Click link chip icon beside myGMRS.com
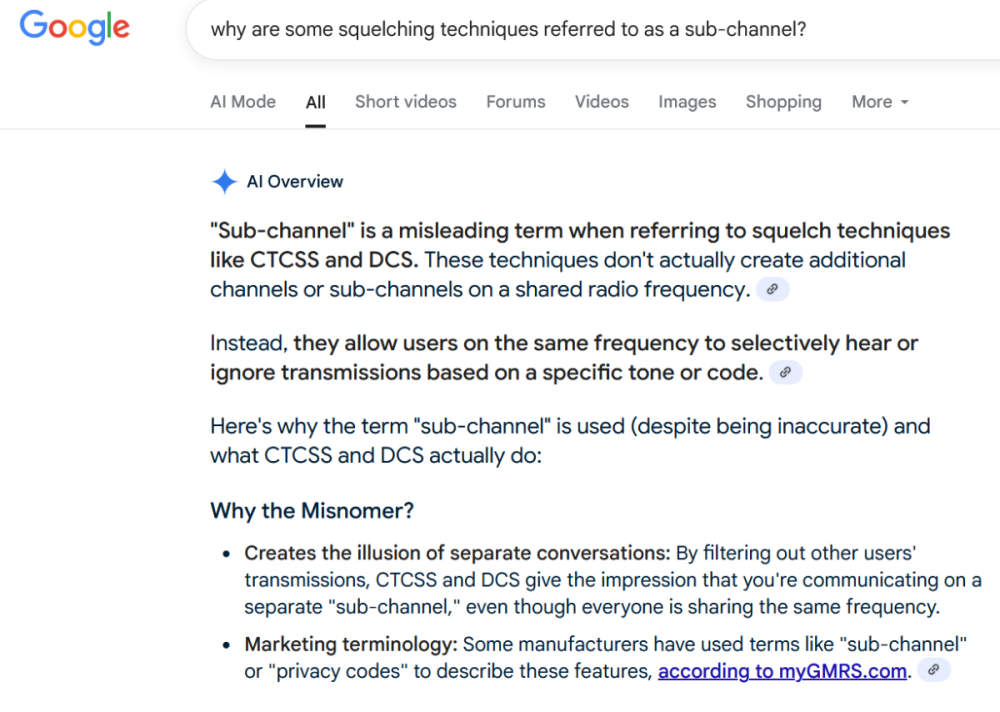The image size is (1000, 712). click(932, 670)
